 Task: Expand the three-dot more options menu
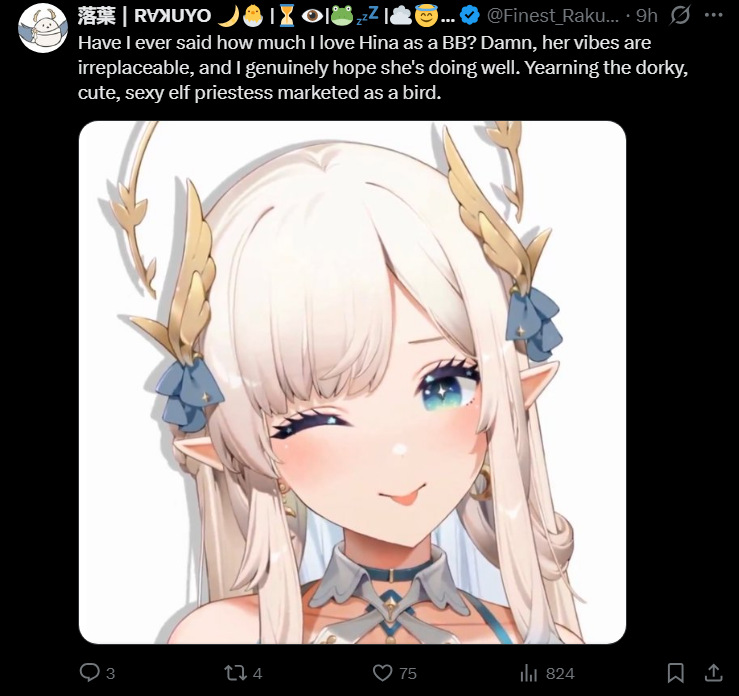pyautogui.click(x=714, y=15)
